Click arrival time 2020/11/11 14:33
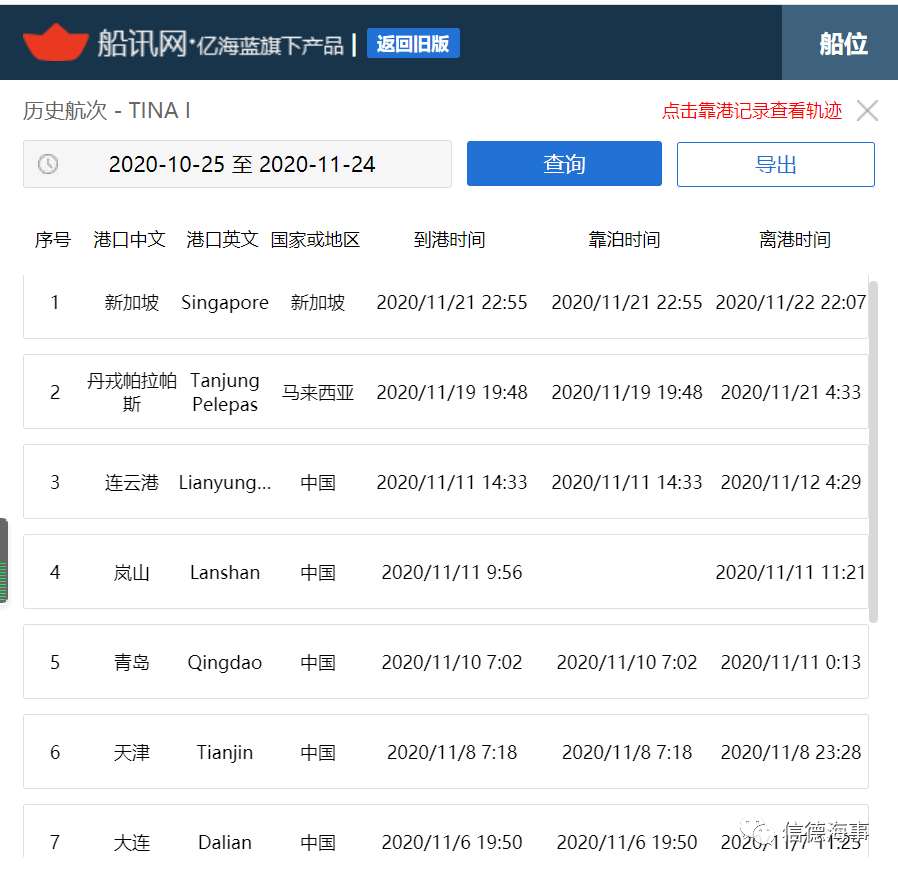The height and width of the screenshot is (871, 898). pyautogui.click(x=452, y=482)
